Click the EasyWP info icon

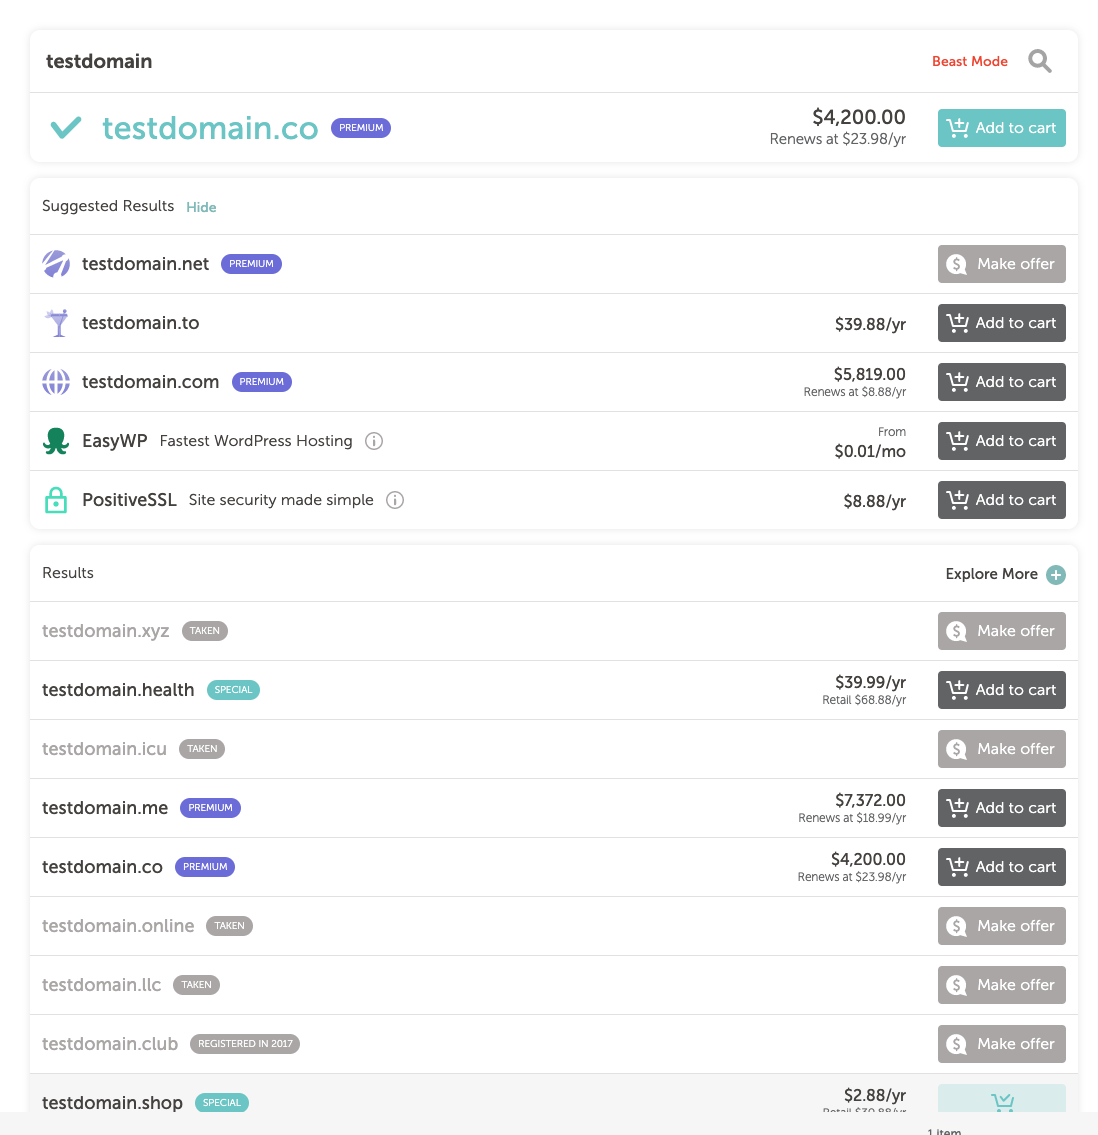[373, 441]
